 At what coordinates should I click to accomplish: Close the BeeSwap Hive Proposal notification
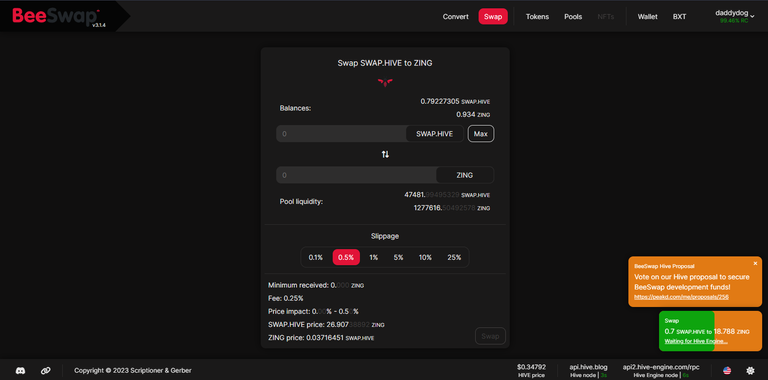(x=755, y=263)
